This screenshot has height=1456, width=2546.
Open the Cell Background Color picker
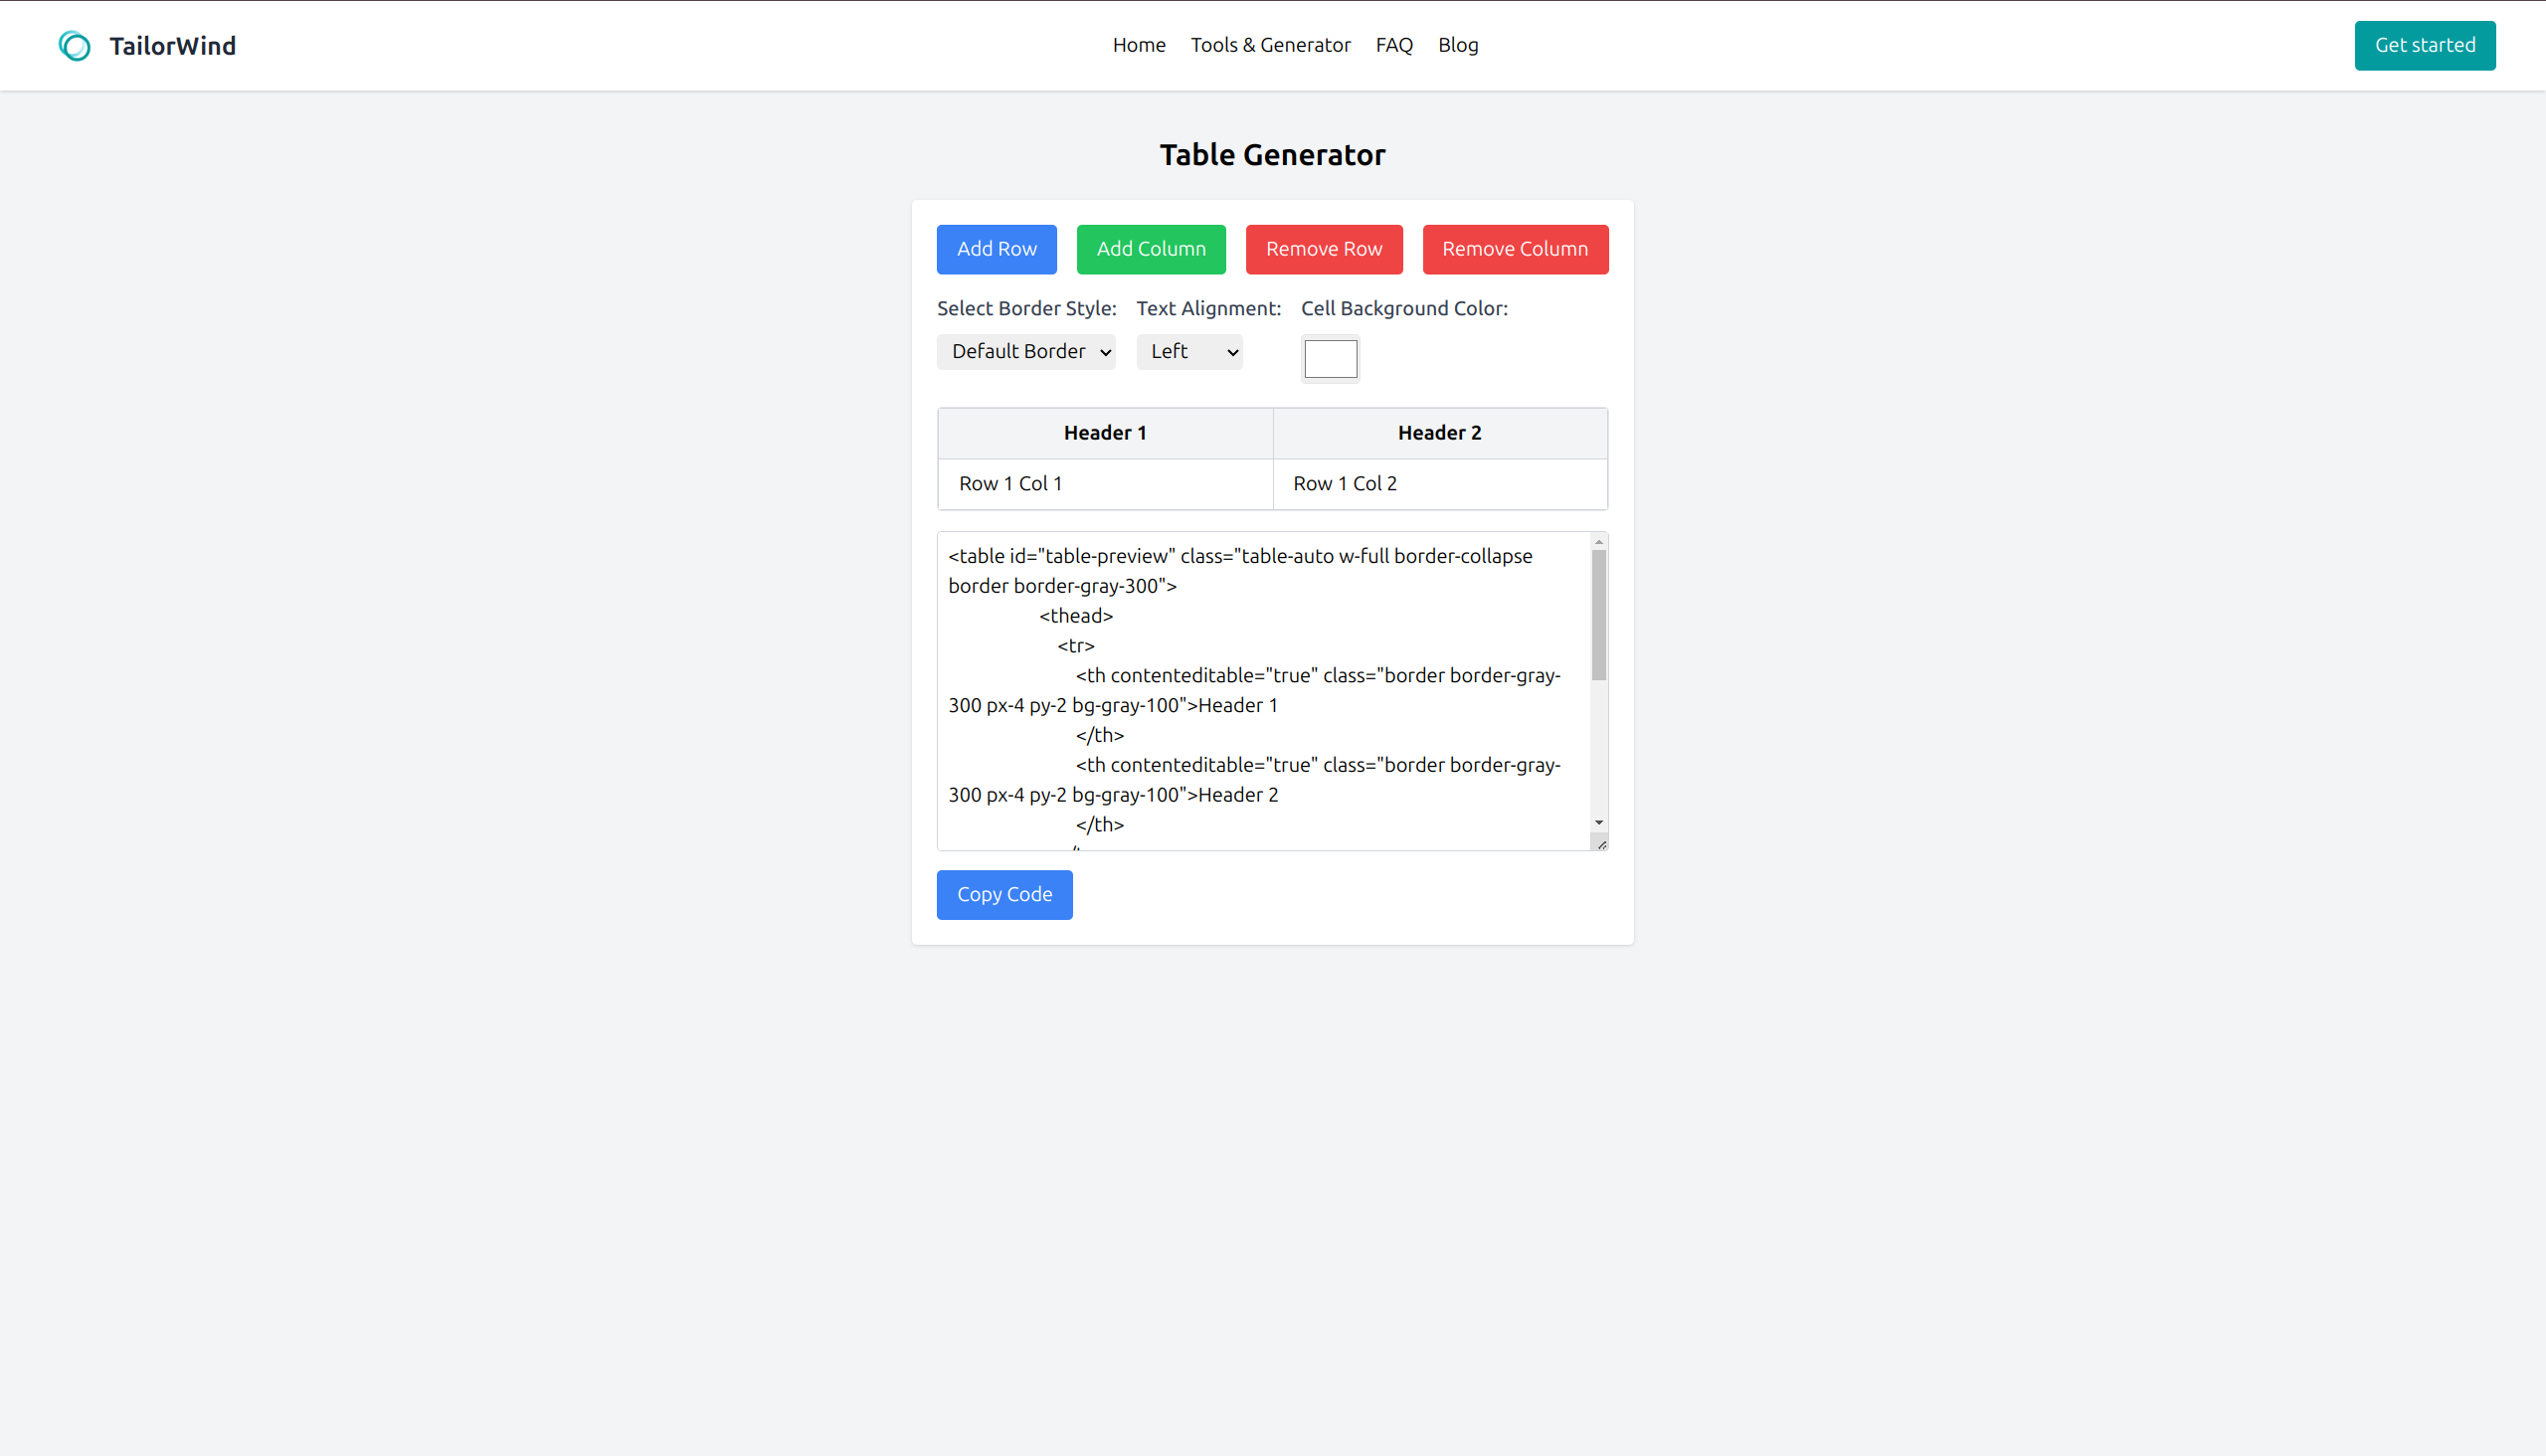pos(1331,357)
